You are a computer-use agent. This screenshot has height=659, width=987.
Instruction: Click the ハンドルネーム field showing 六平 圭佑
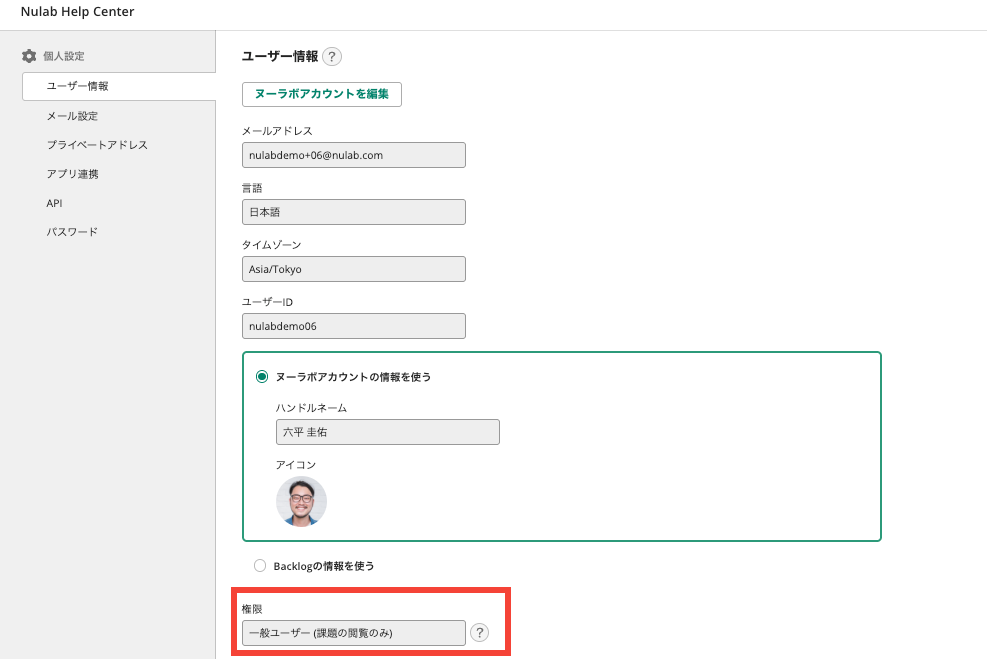[x=388, y=432]
